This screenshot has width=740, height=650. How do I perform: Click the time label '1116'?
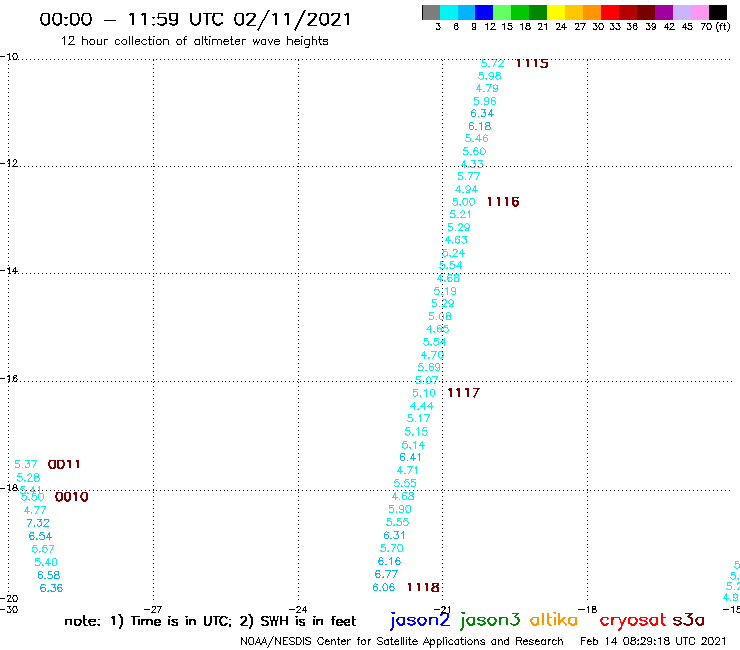pyautogui.click(x=503, y=202)
